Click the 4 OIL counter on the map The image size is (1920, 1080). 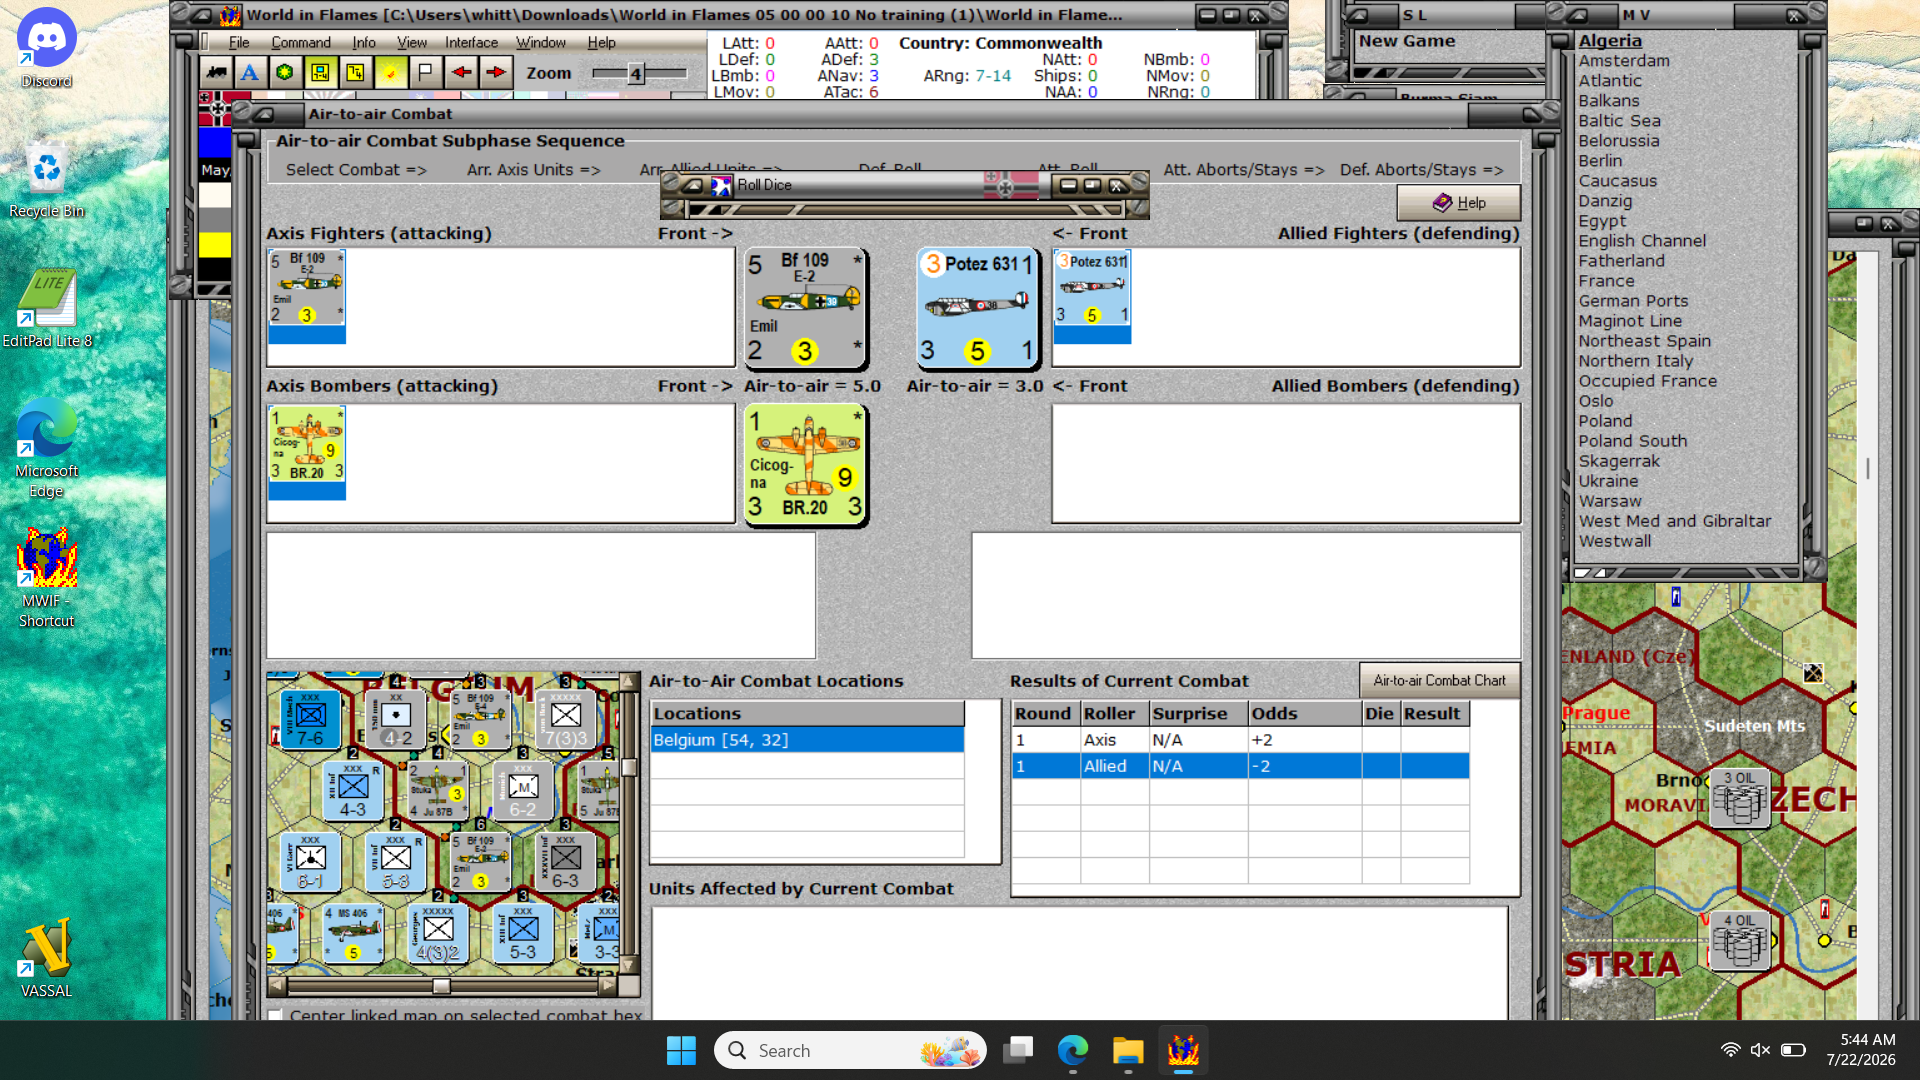pos(1740,941)
